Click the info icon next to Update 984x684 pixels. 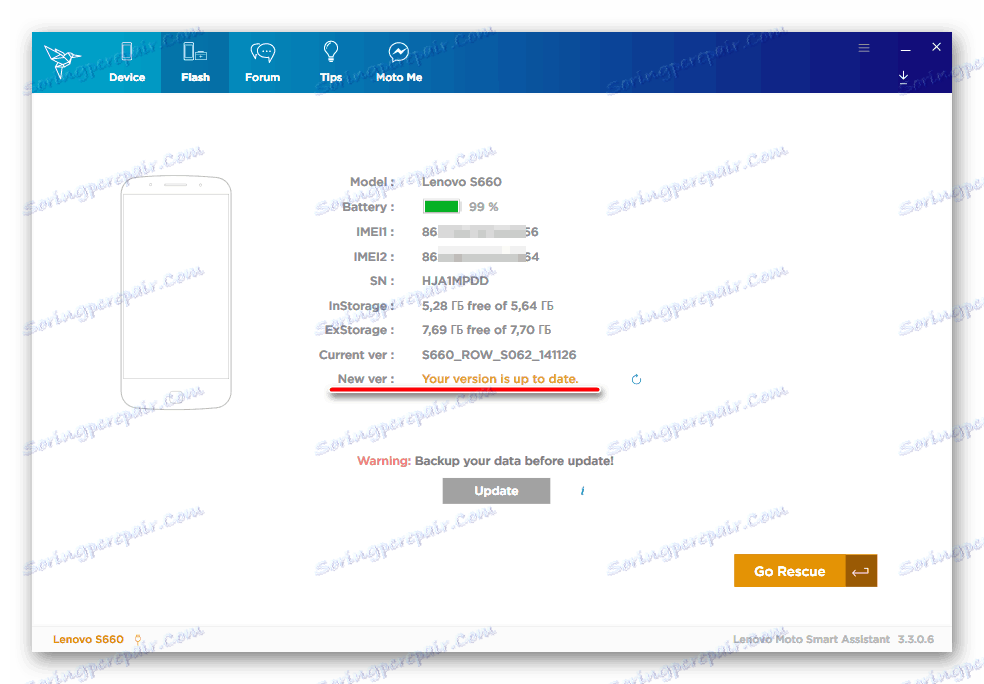[582, 490]
